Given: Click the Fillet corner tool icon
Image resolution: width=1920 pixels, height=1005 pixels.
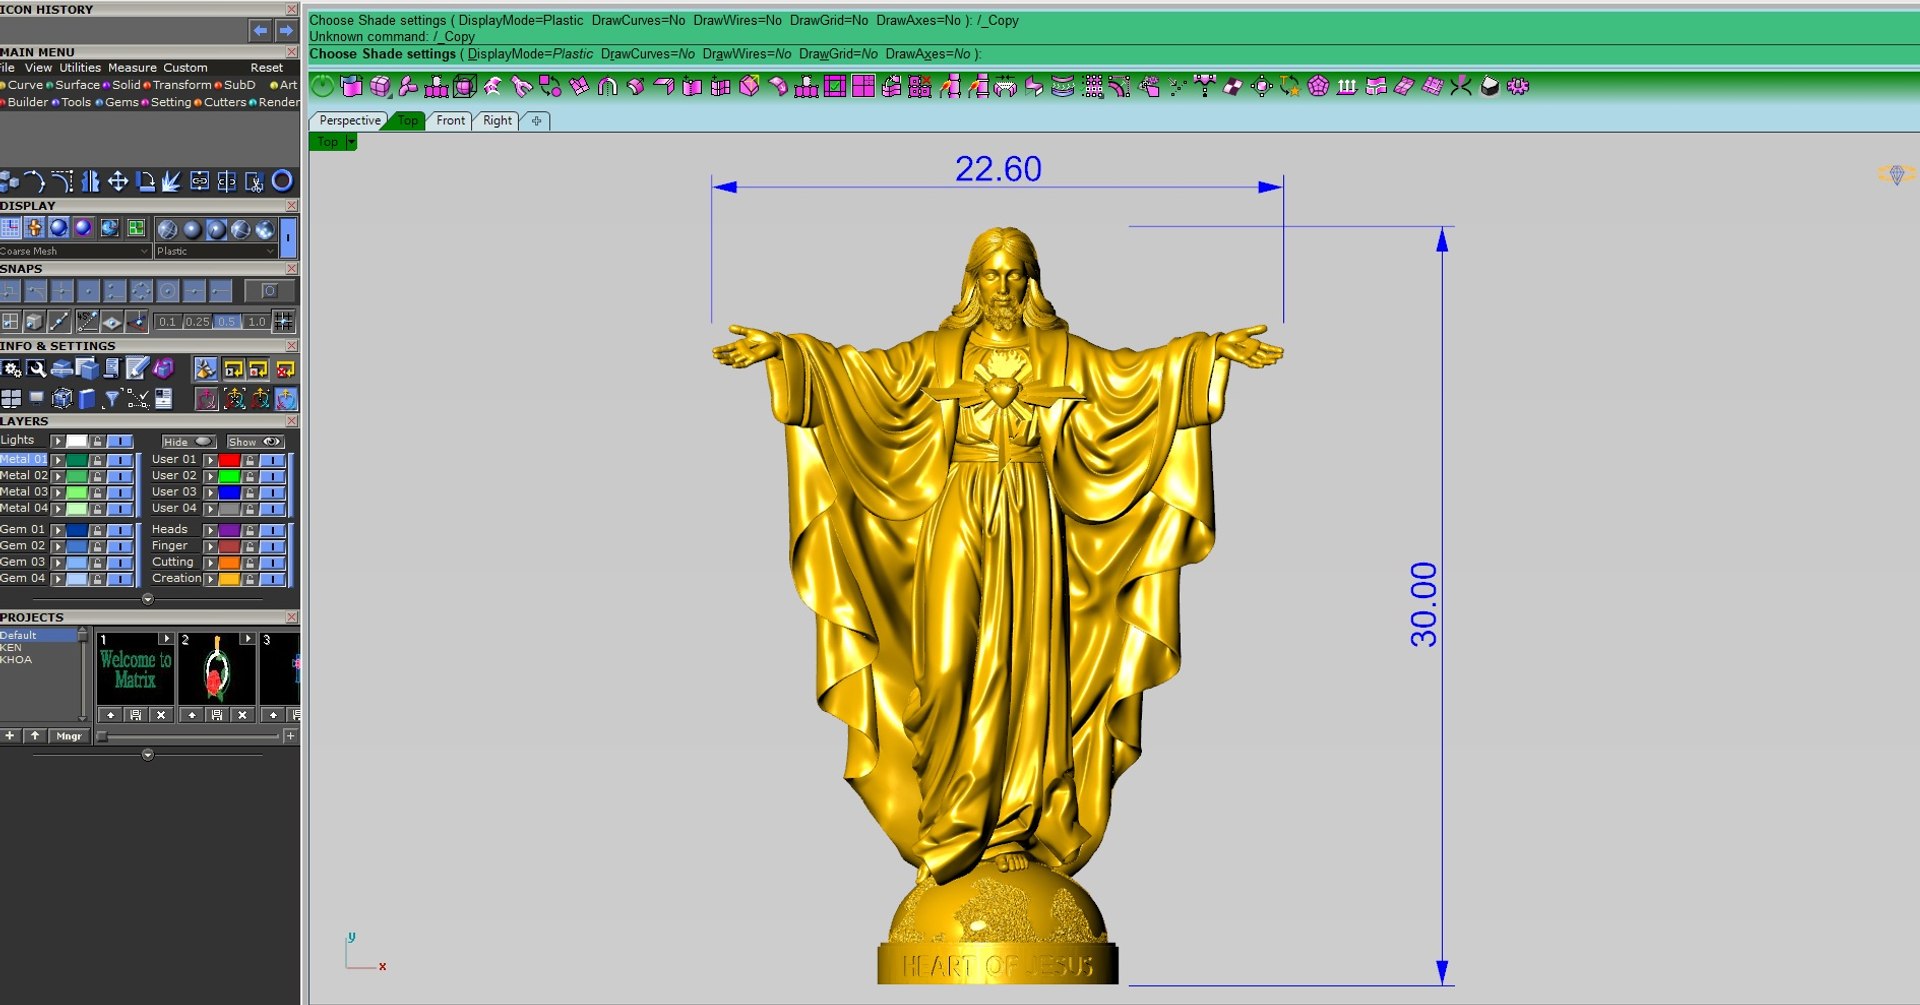Looking at the screenshot, I should (x=63, y=181).
